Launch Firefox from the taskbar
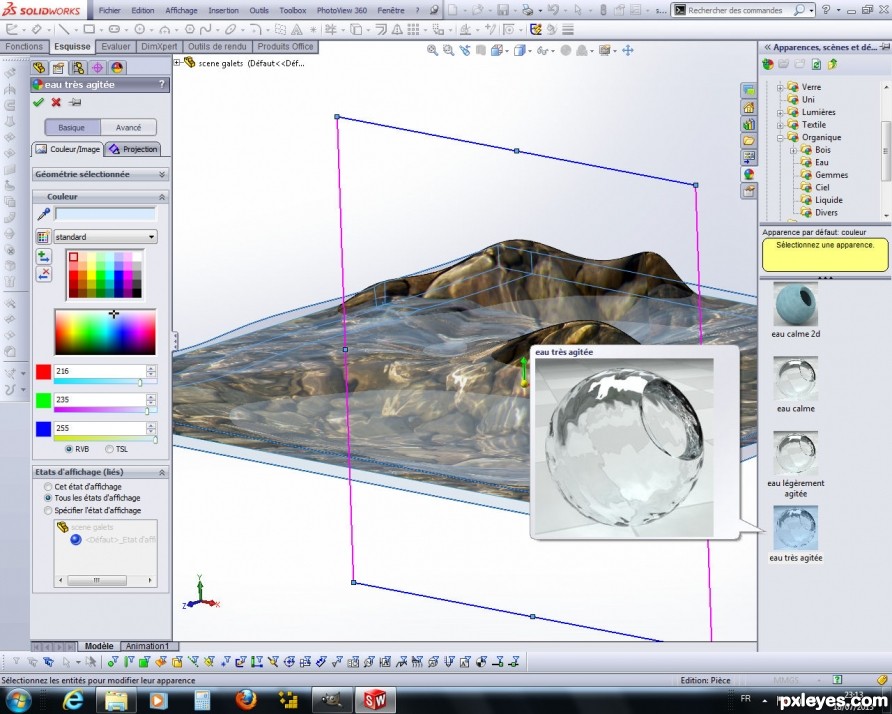This screenshot has width=892, height=714. tap(246, 700)
